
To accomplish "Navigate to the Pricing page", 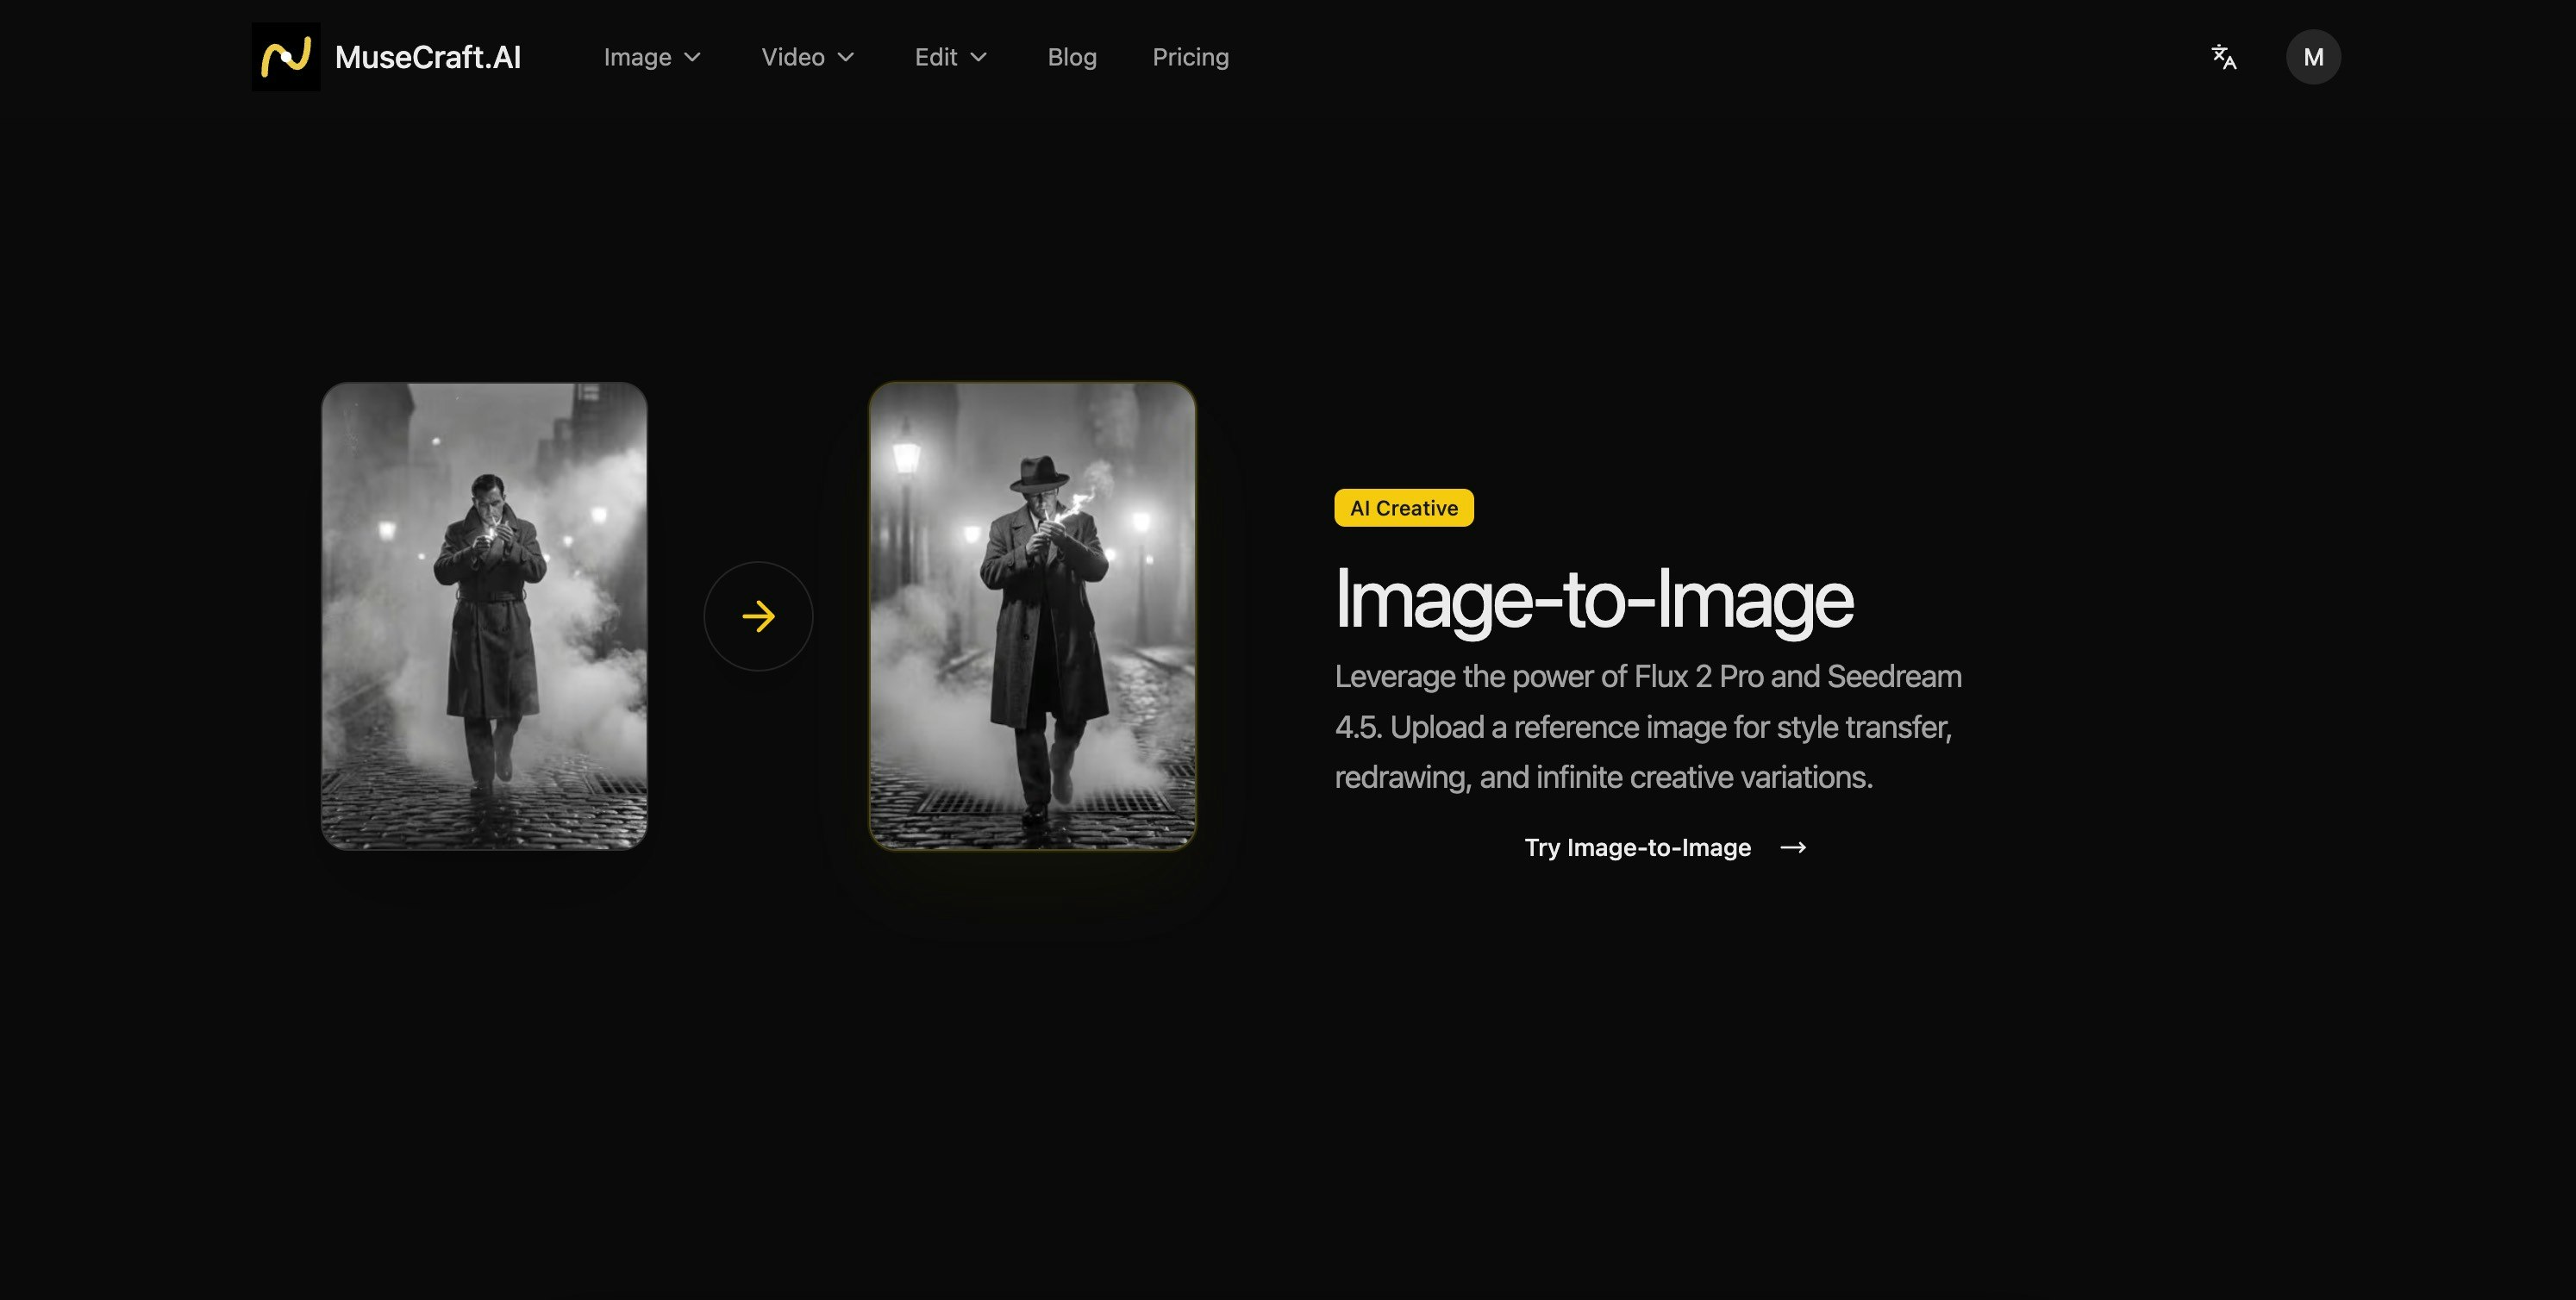I will (1190, 57).
